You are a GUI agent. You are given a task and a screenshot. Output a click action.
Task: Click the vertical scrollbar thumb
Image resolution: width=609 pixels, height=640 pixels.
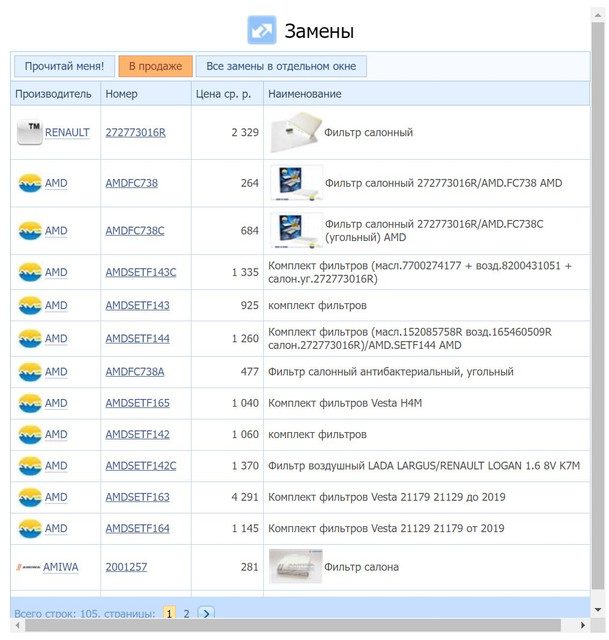[598, 306]
